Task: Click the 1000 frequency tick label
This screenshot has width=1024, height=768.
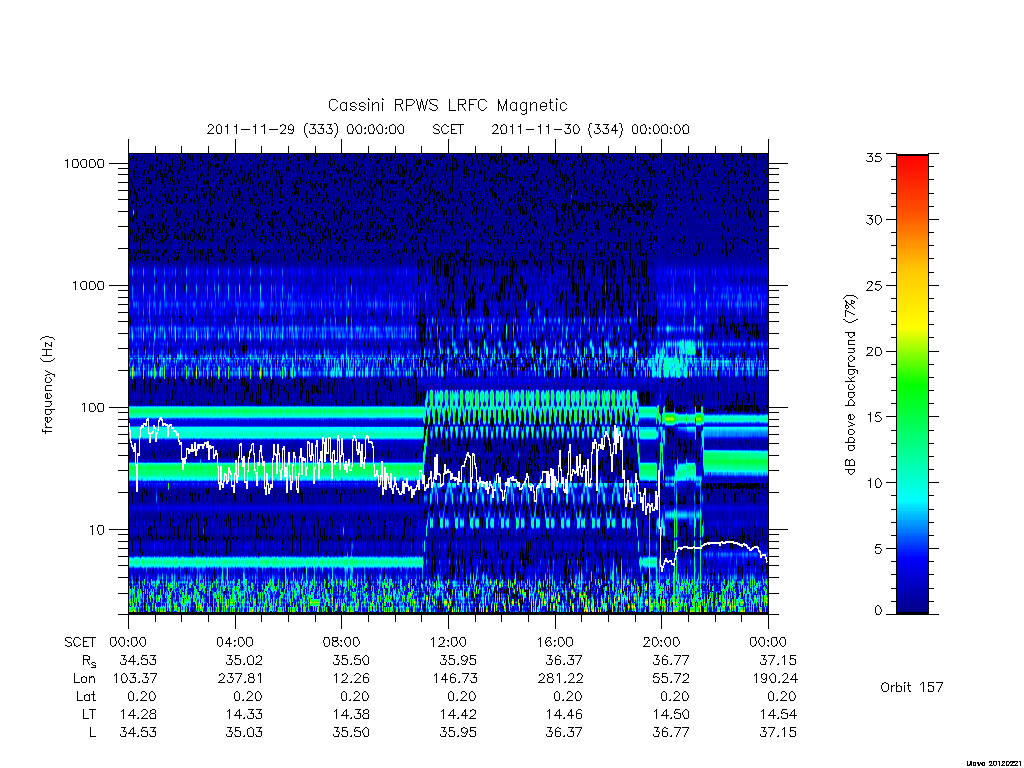Action: tap(88, 286)
